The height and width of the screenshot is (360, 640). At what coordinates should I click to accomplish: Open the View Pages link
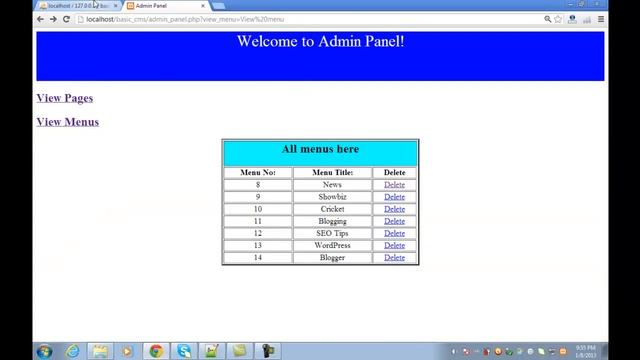(65, 98)
